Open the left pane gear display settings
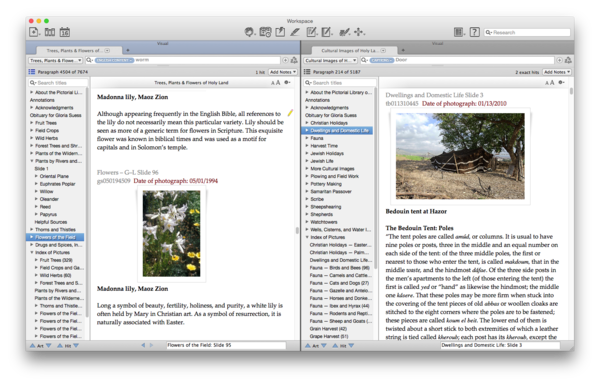 coord(287,83)
